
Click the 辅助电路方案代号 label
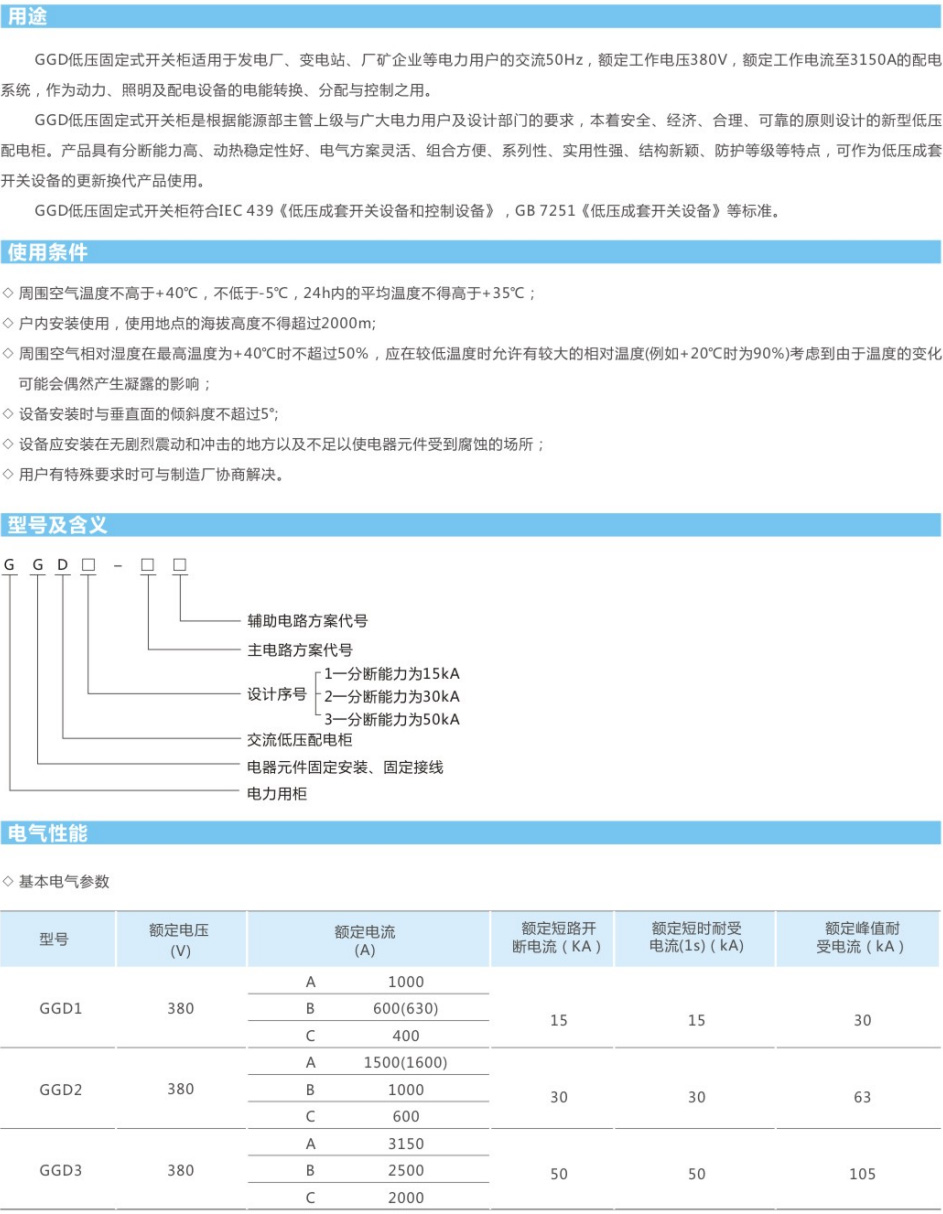[x=307, y=620]
